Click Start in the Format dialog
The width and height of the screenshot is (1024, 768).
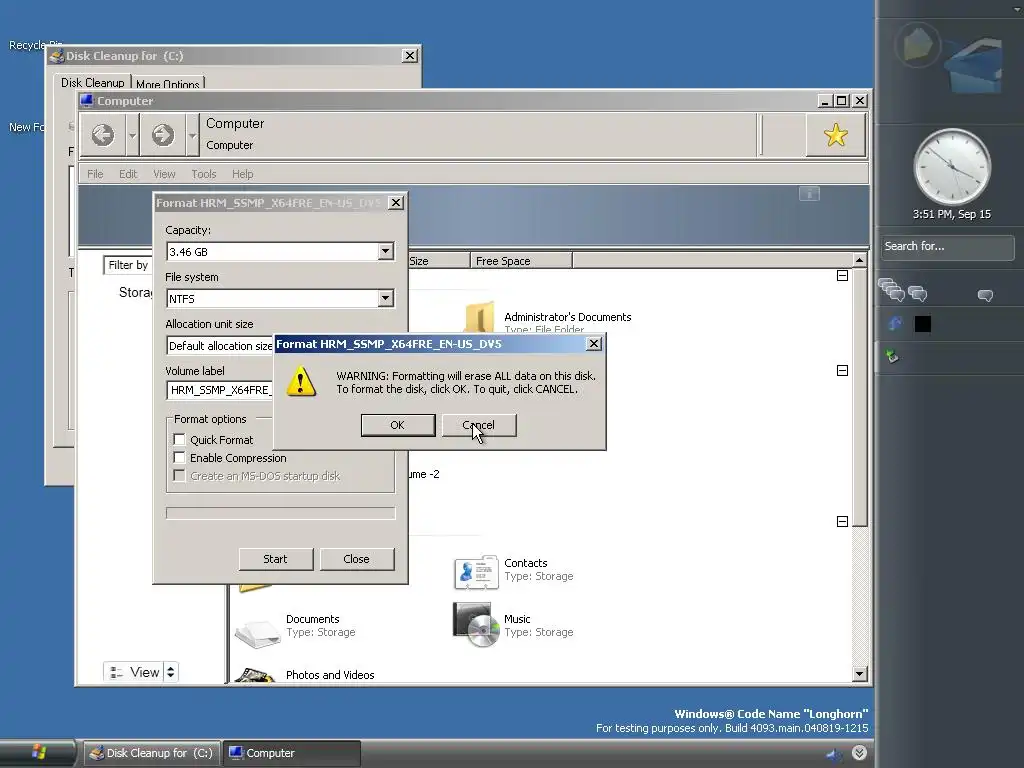coord(276,559)
